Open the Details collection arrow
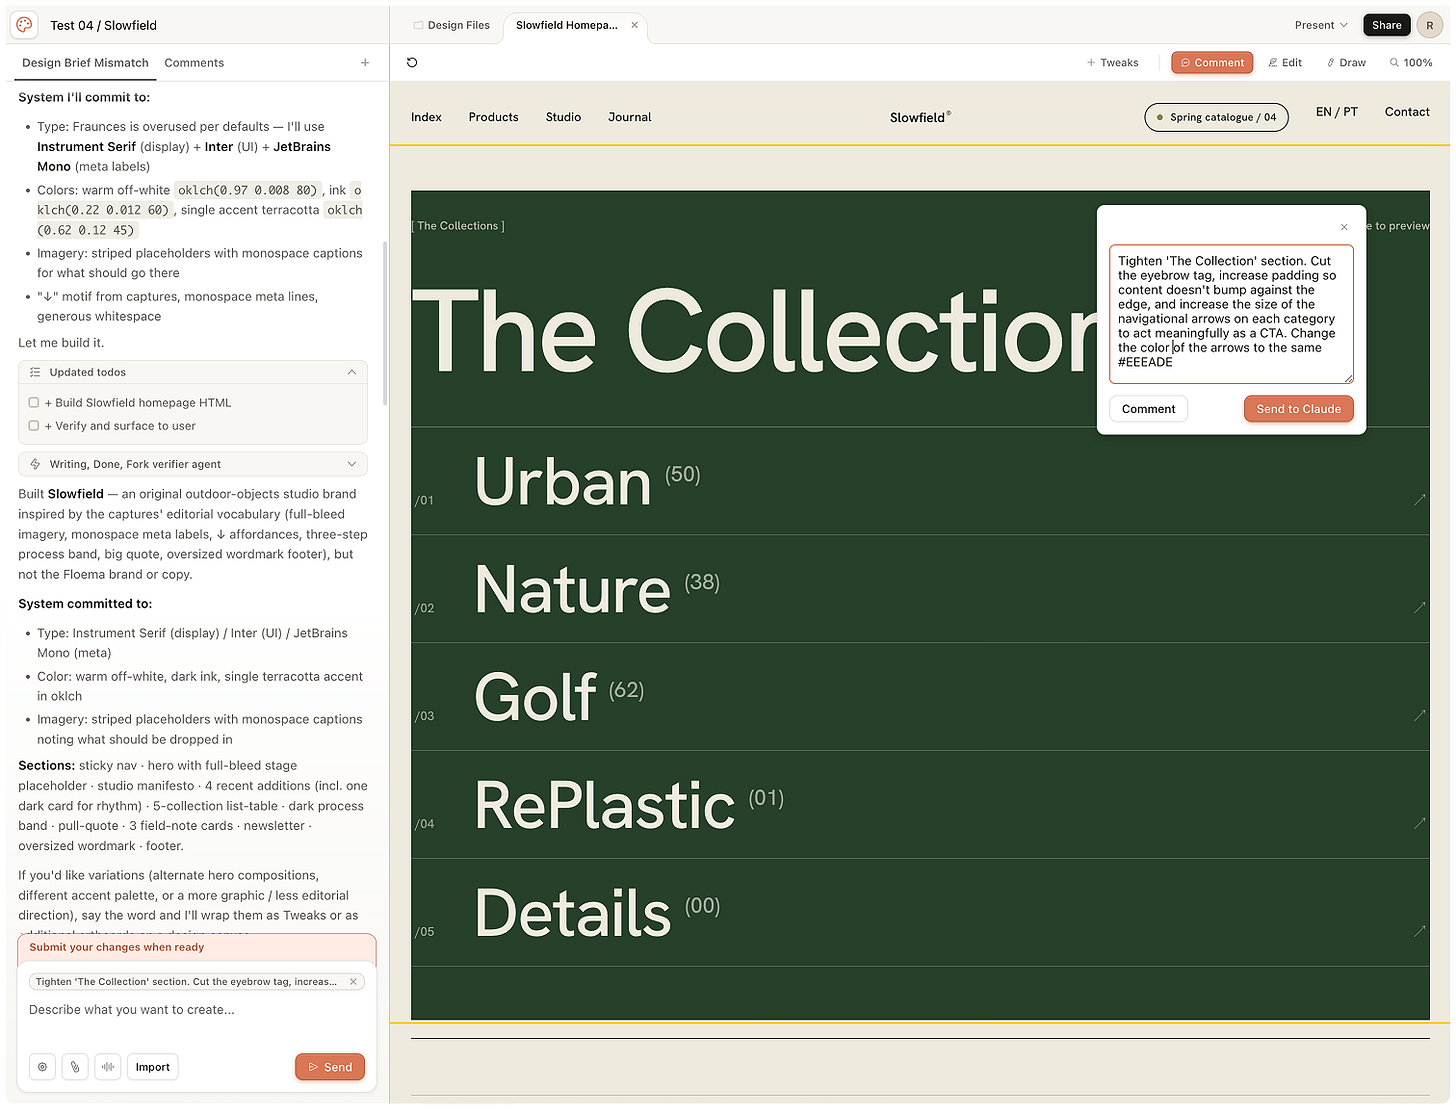The height and width of the screenshot is (1110, 1456). click(1419, 931)
